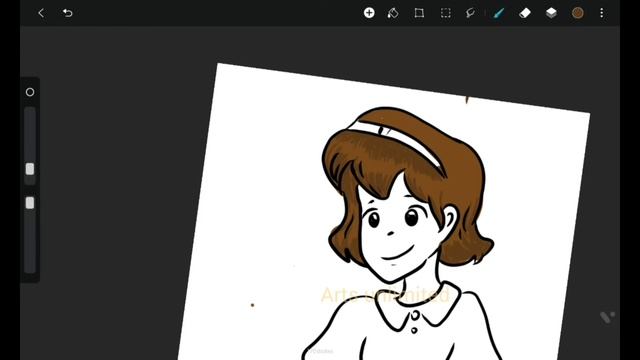Click the upper brush size slider handle
640x360 pixels.
30,169
